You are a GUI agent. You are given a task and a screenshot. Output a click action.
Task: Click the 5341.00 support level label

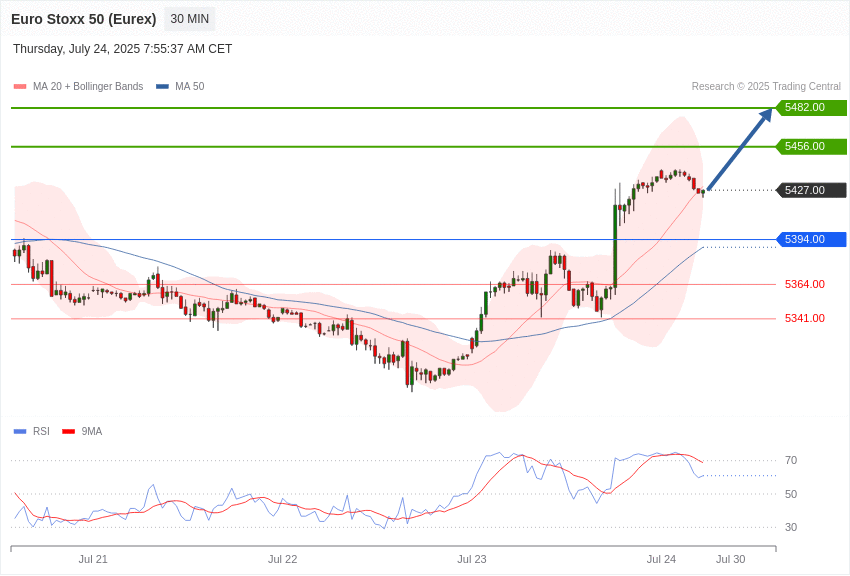(x=805, y=318)
